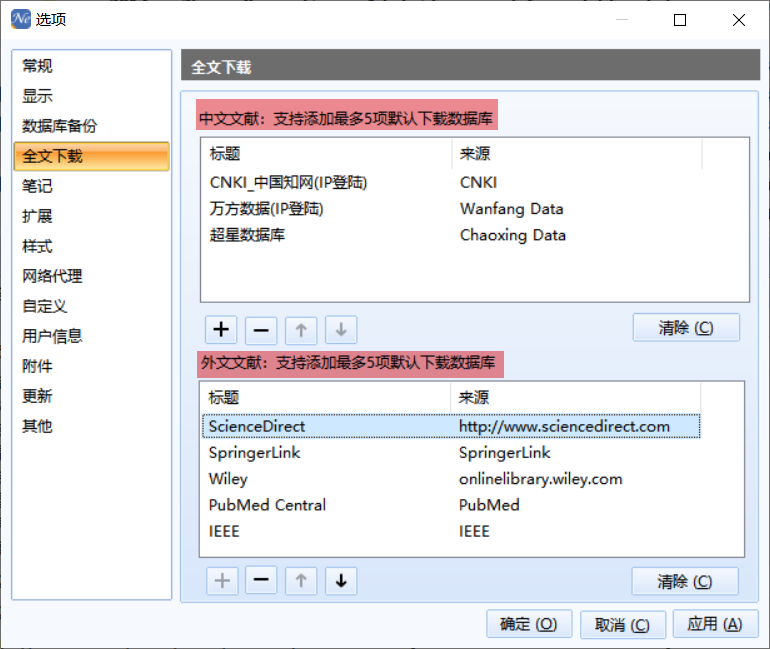This screenshot has width=770, height=649.
Task: Select the 超星数据库 row
Action: click(x=452, y=235)
